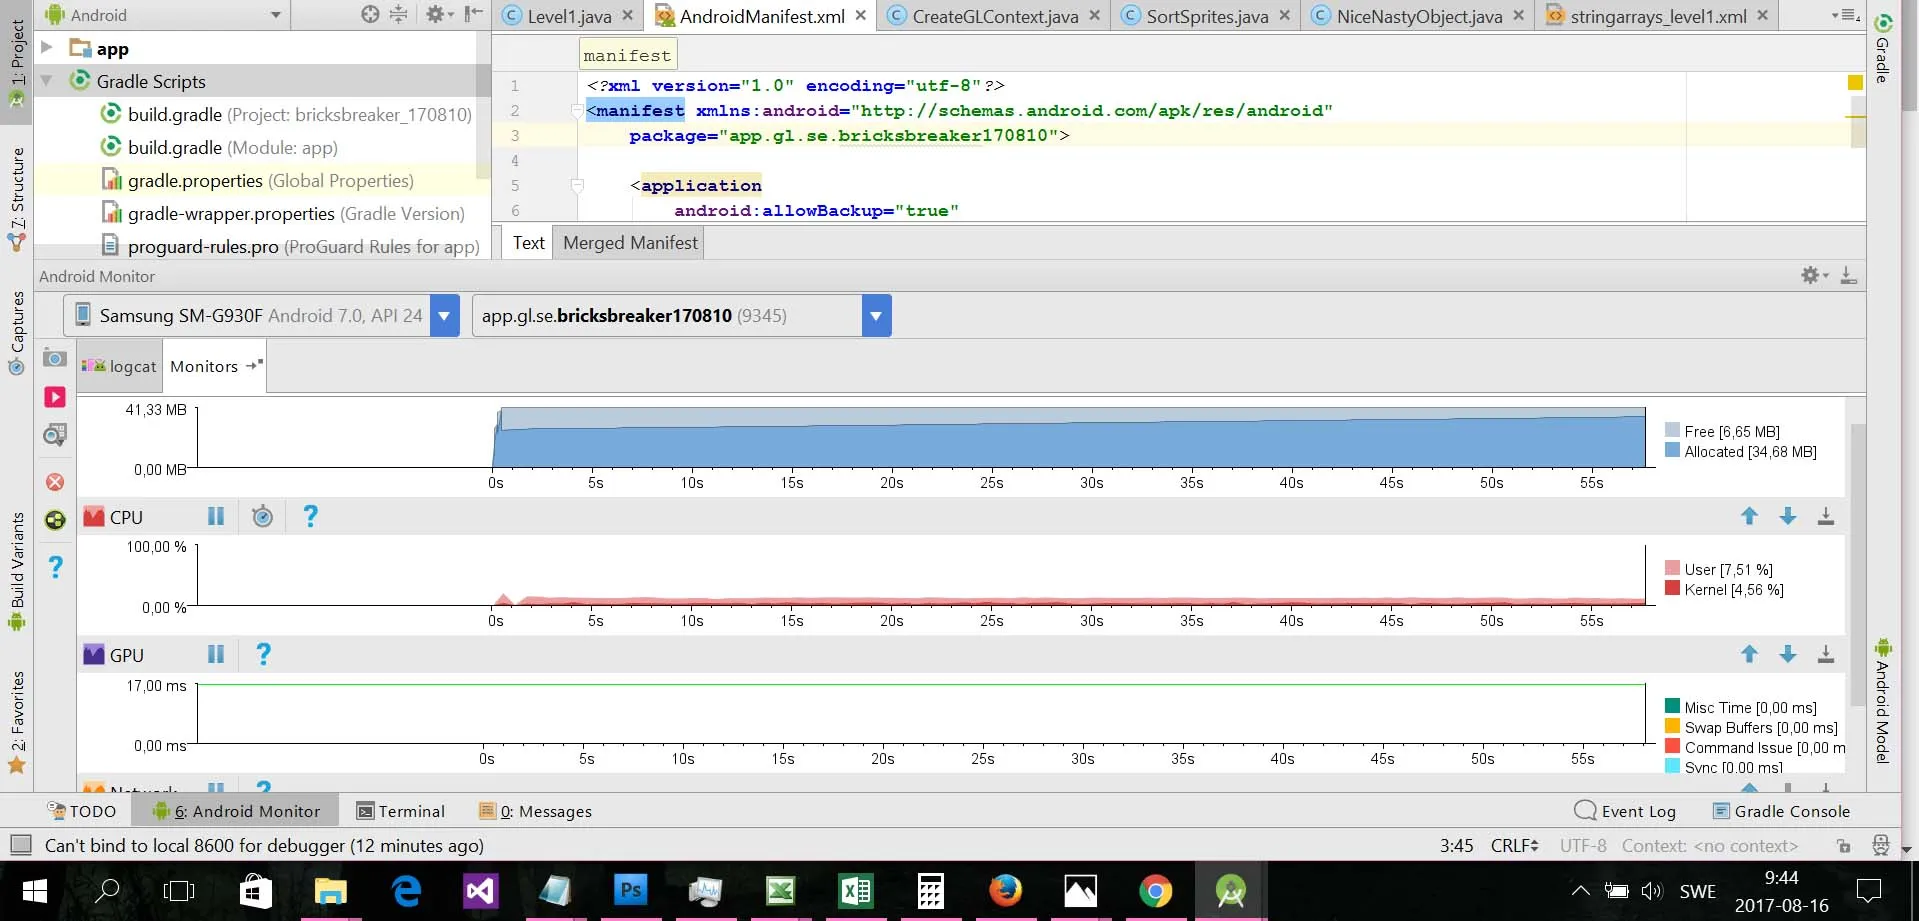1919x921 pixels.
Task: Open the Event Log
Action: [1625, 811]
